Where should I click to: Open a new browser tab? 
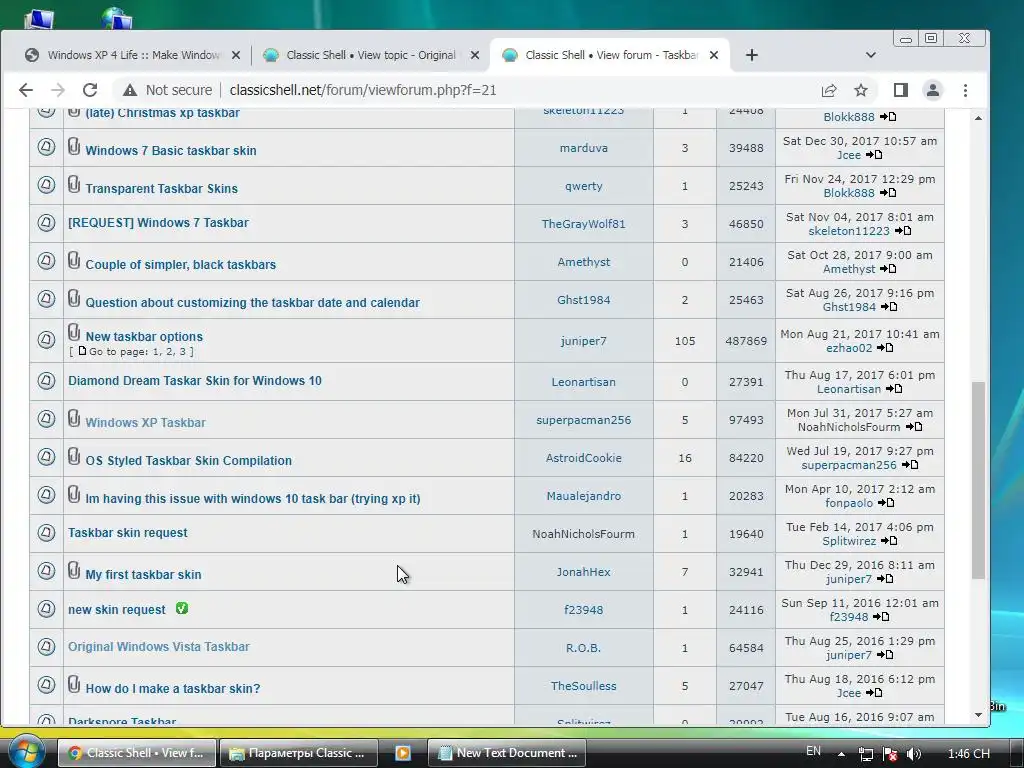point(752,56)
